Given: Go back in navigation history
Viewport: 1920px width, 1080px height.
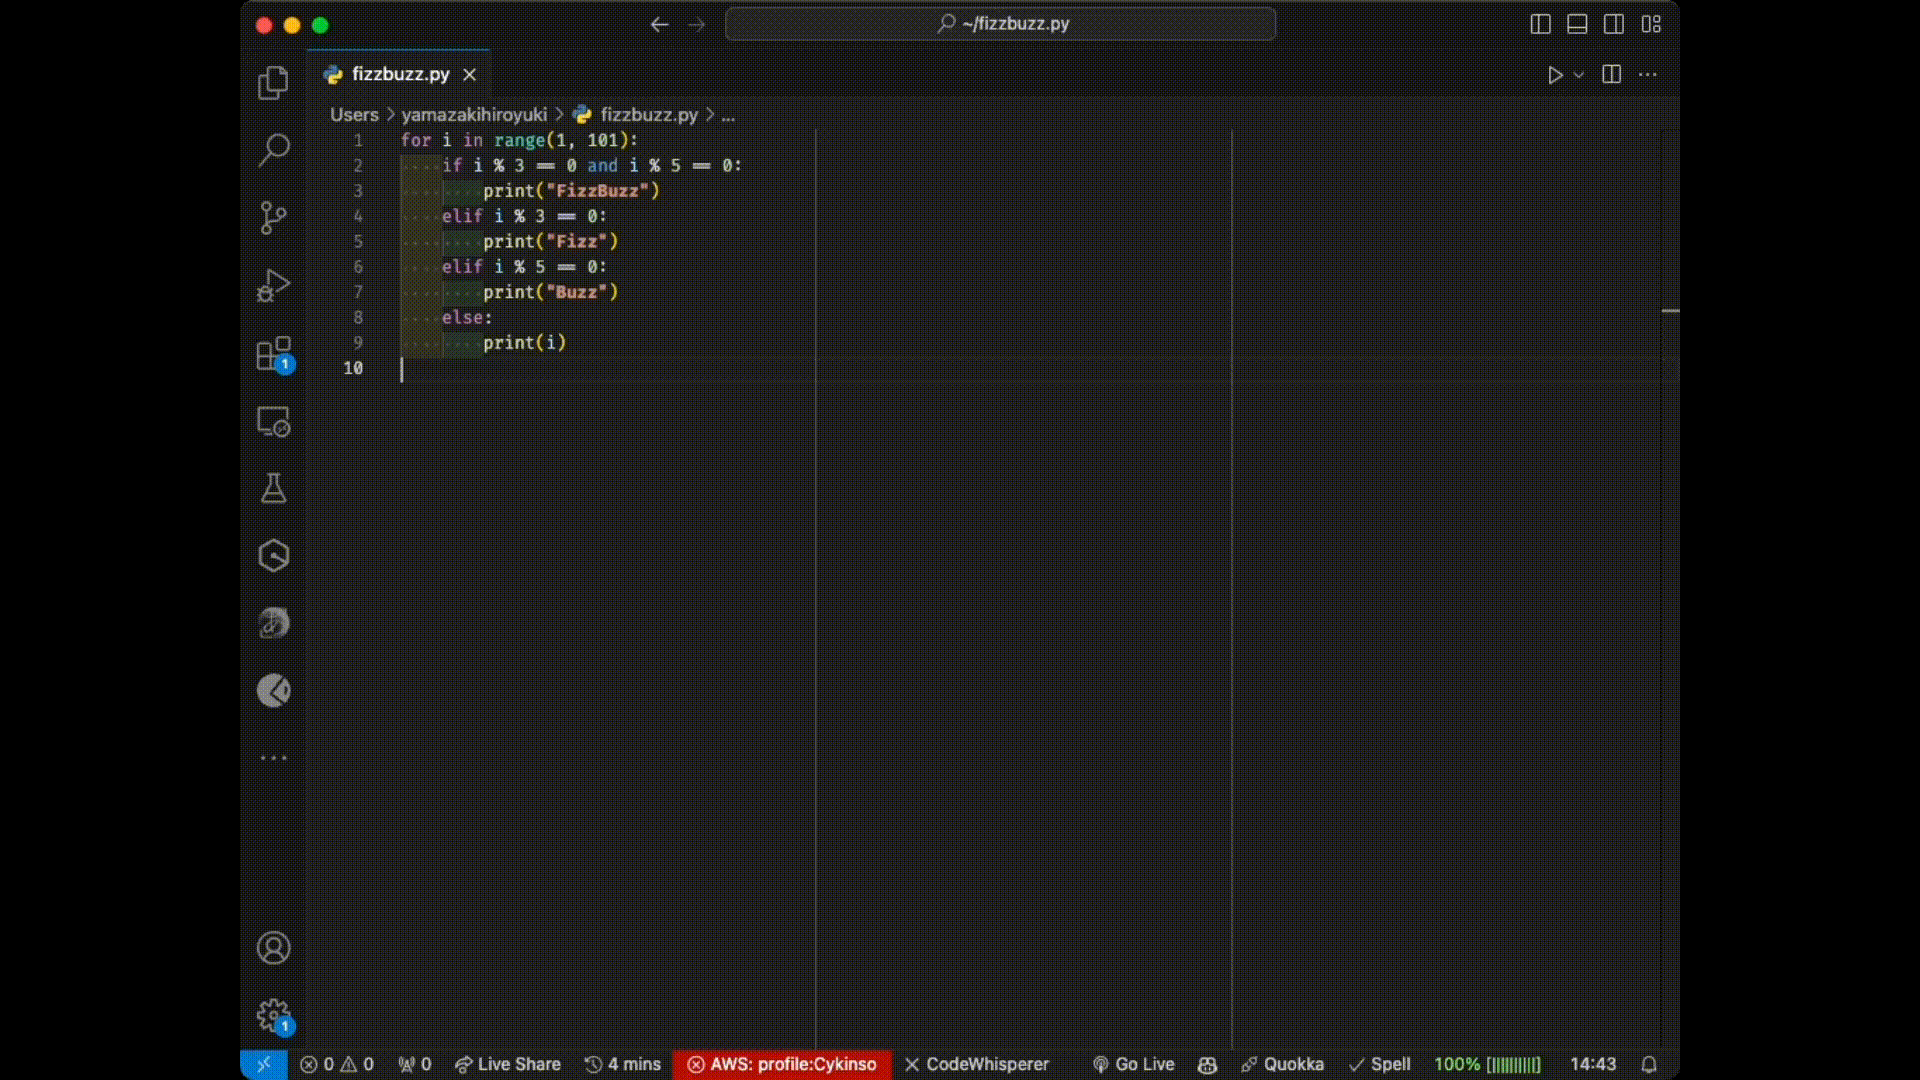Looking at the screenshot, I should (659, 25).
